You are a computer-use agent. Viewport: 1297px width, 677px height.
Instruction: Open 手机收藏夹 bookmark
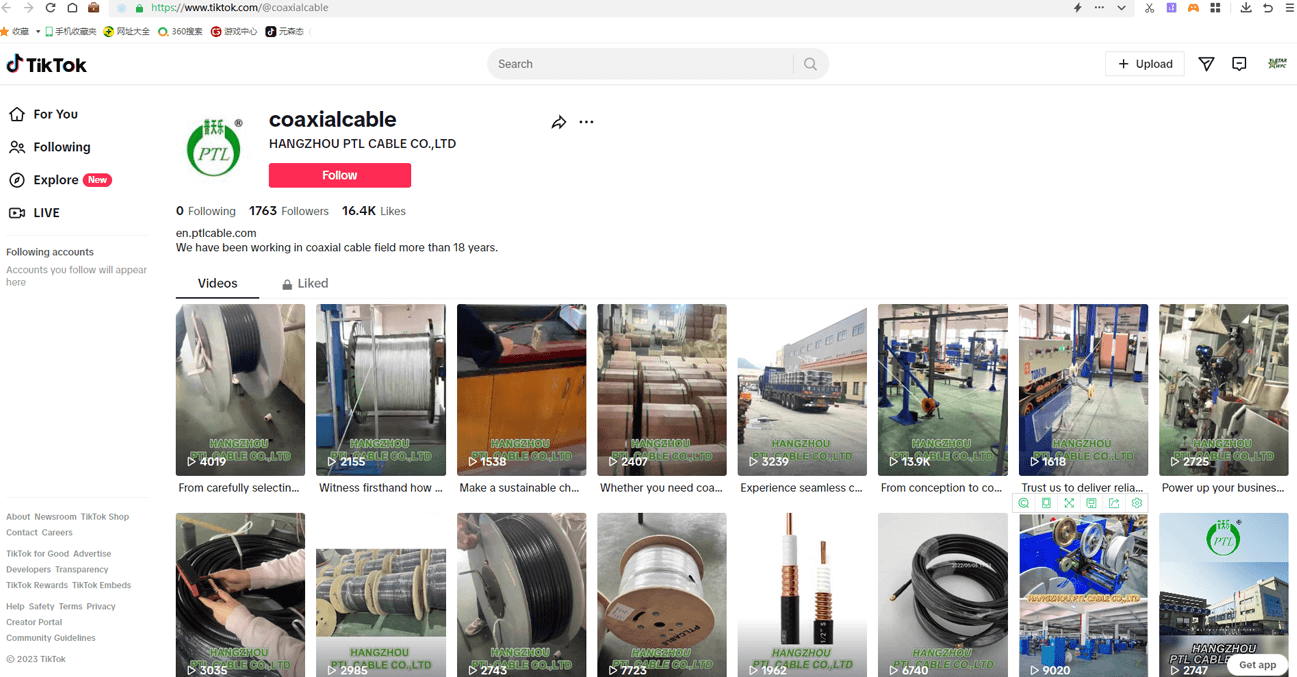pos(71,31)
